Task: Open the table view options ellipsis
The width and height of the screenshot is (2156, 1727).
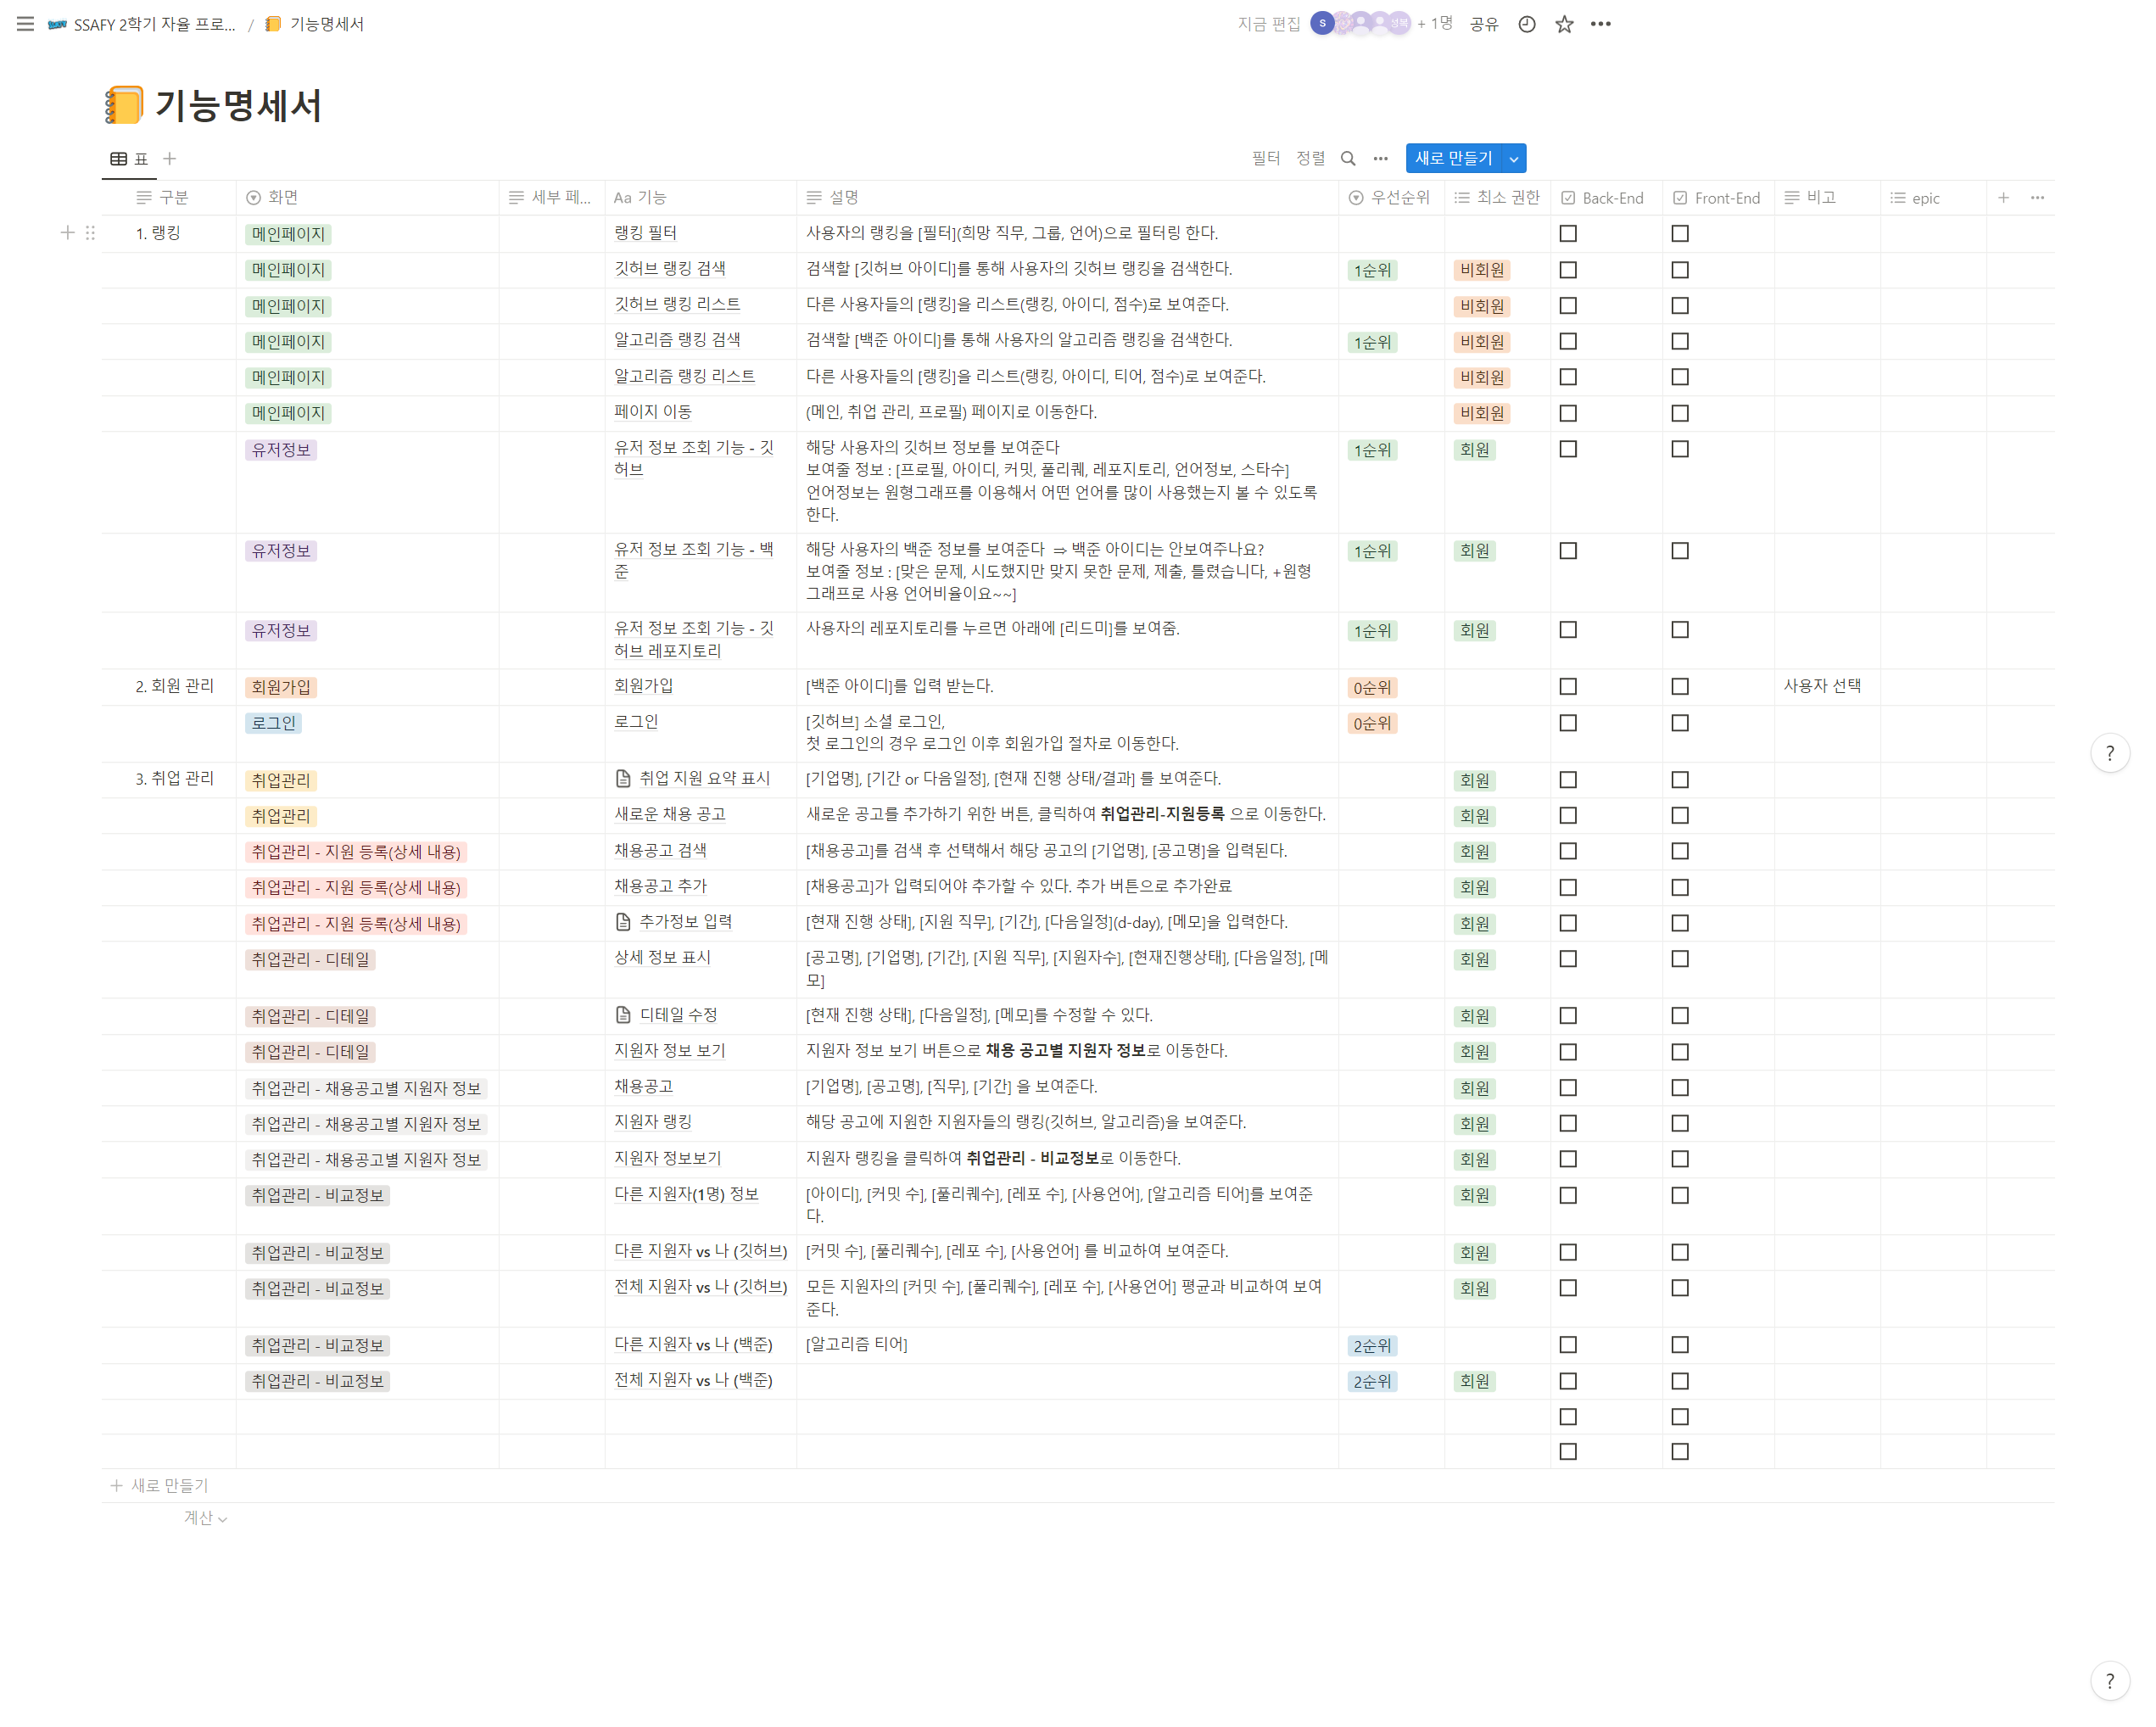Action: point(1380,158)
